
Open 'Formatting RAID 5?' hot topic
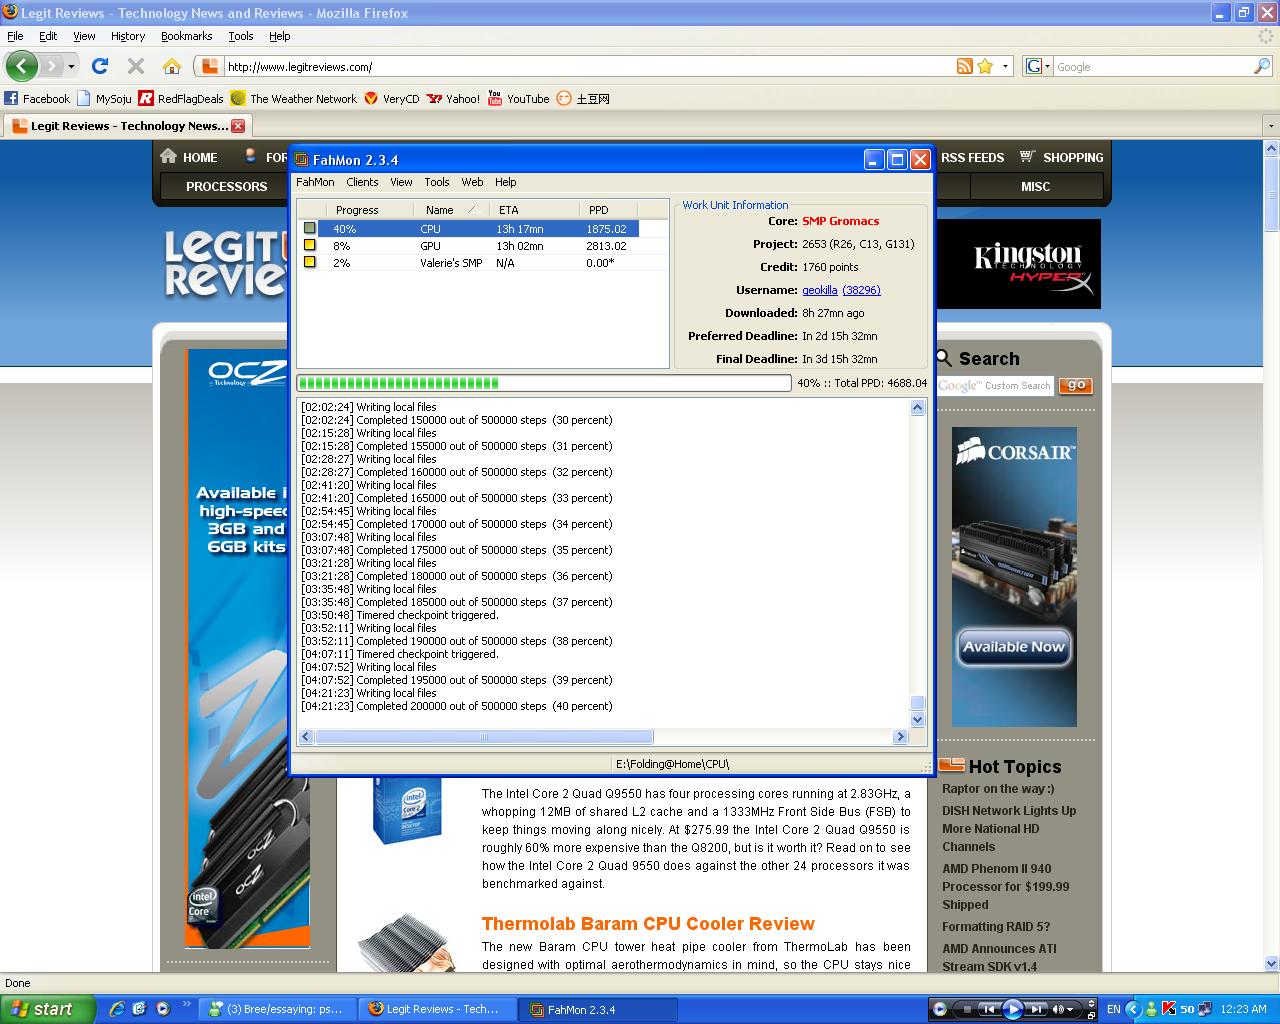click(x=996, y=927)
